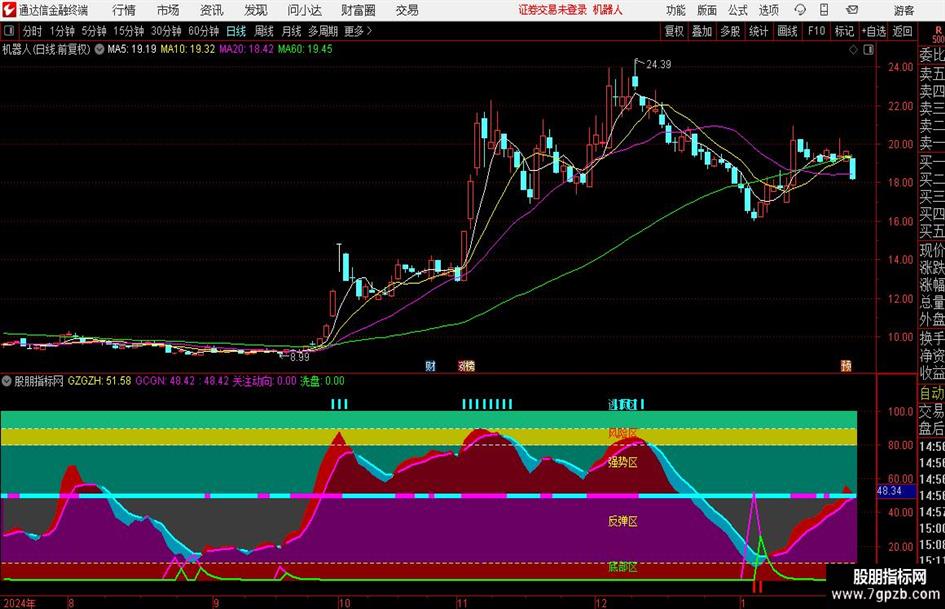Click the 关注动向: 0.00 indicator value
945x609 pixels.
(265, 381)
